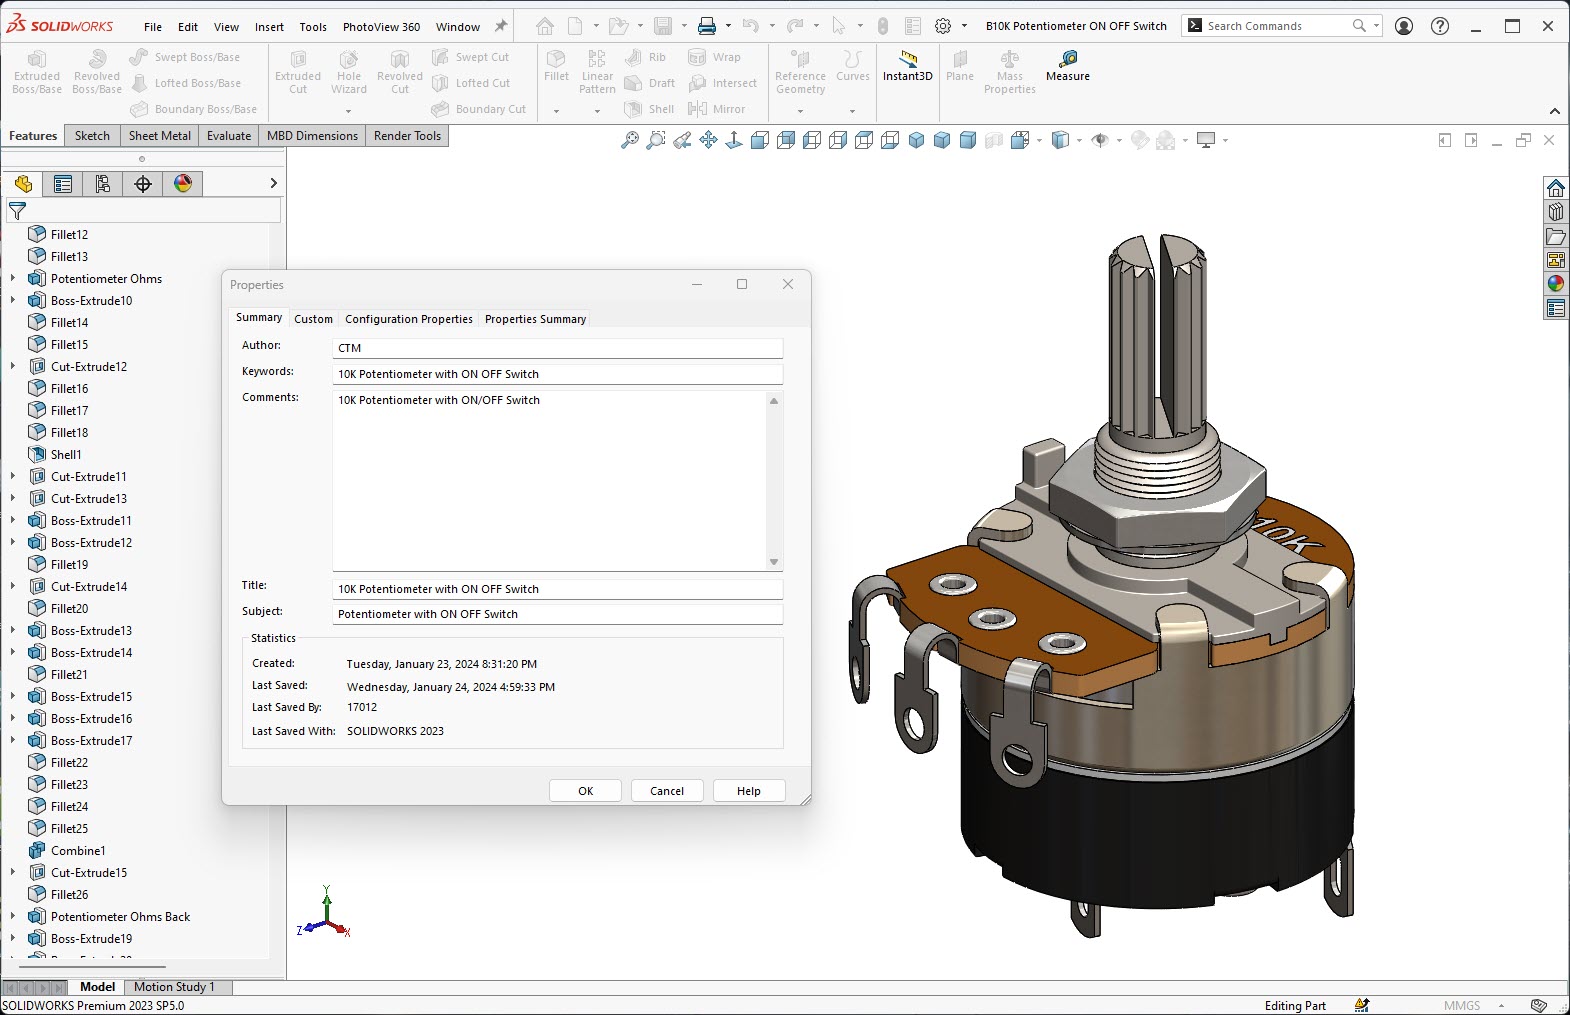The height and width of the screenshot is (1015, 1570).
Task: Click the Measure tool in the ribbon
Action: tap(1068, 67)
